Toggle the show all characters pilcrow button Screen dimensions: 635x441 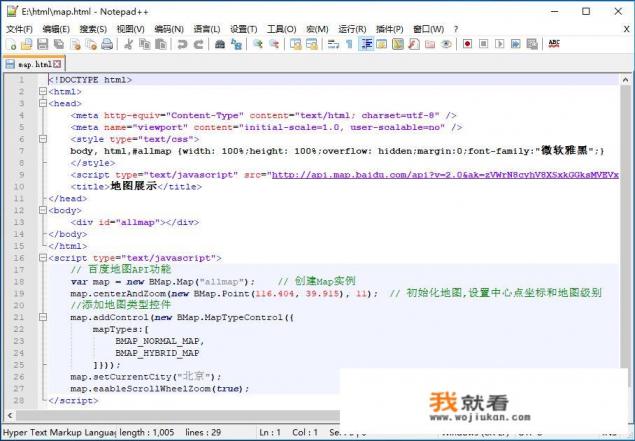[348, 44]
